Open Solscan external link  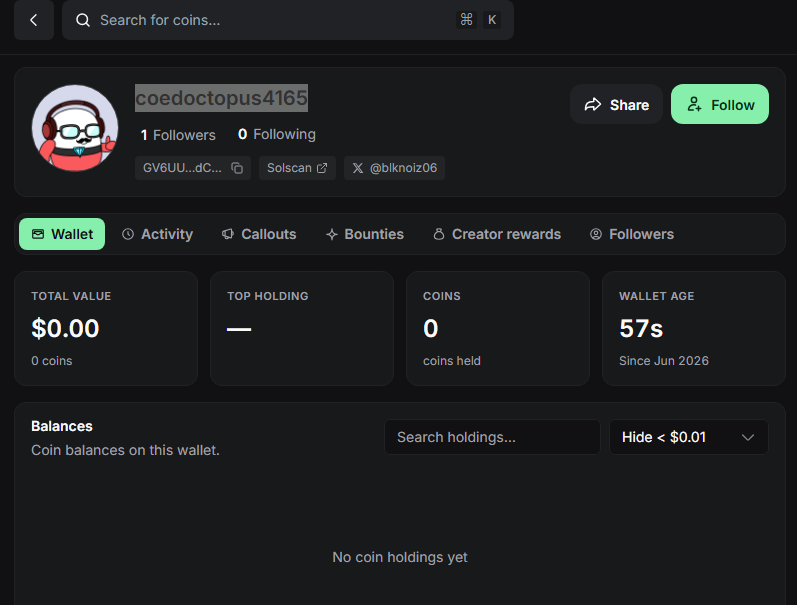297,168
